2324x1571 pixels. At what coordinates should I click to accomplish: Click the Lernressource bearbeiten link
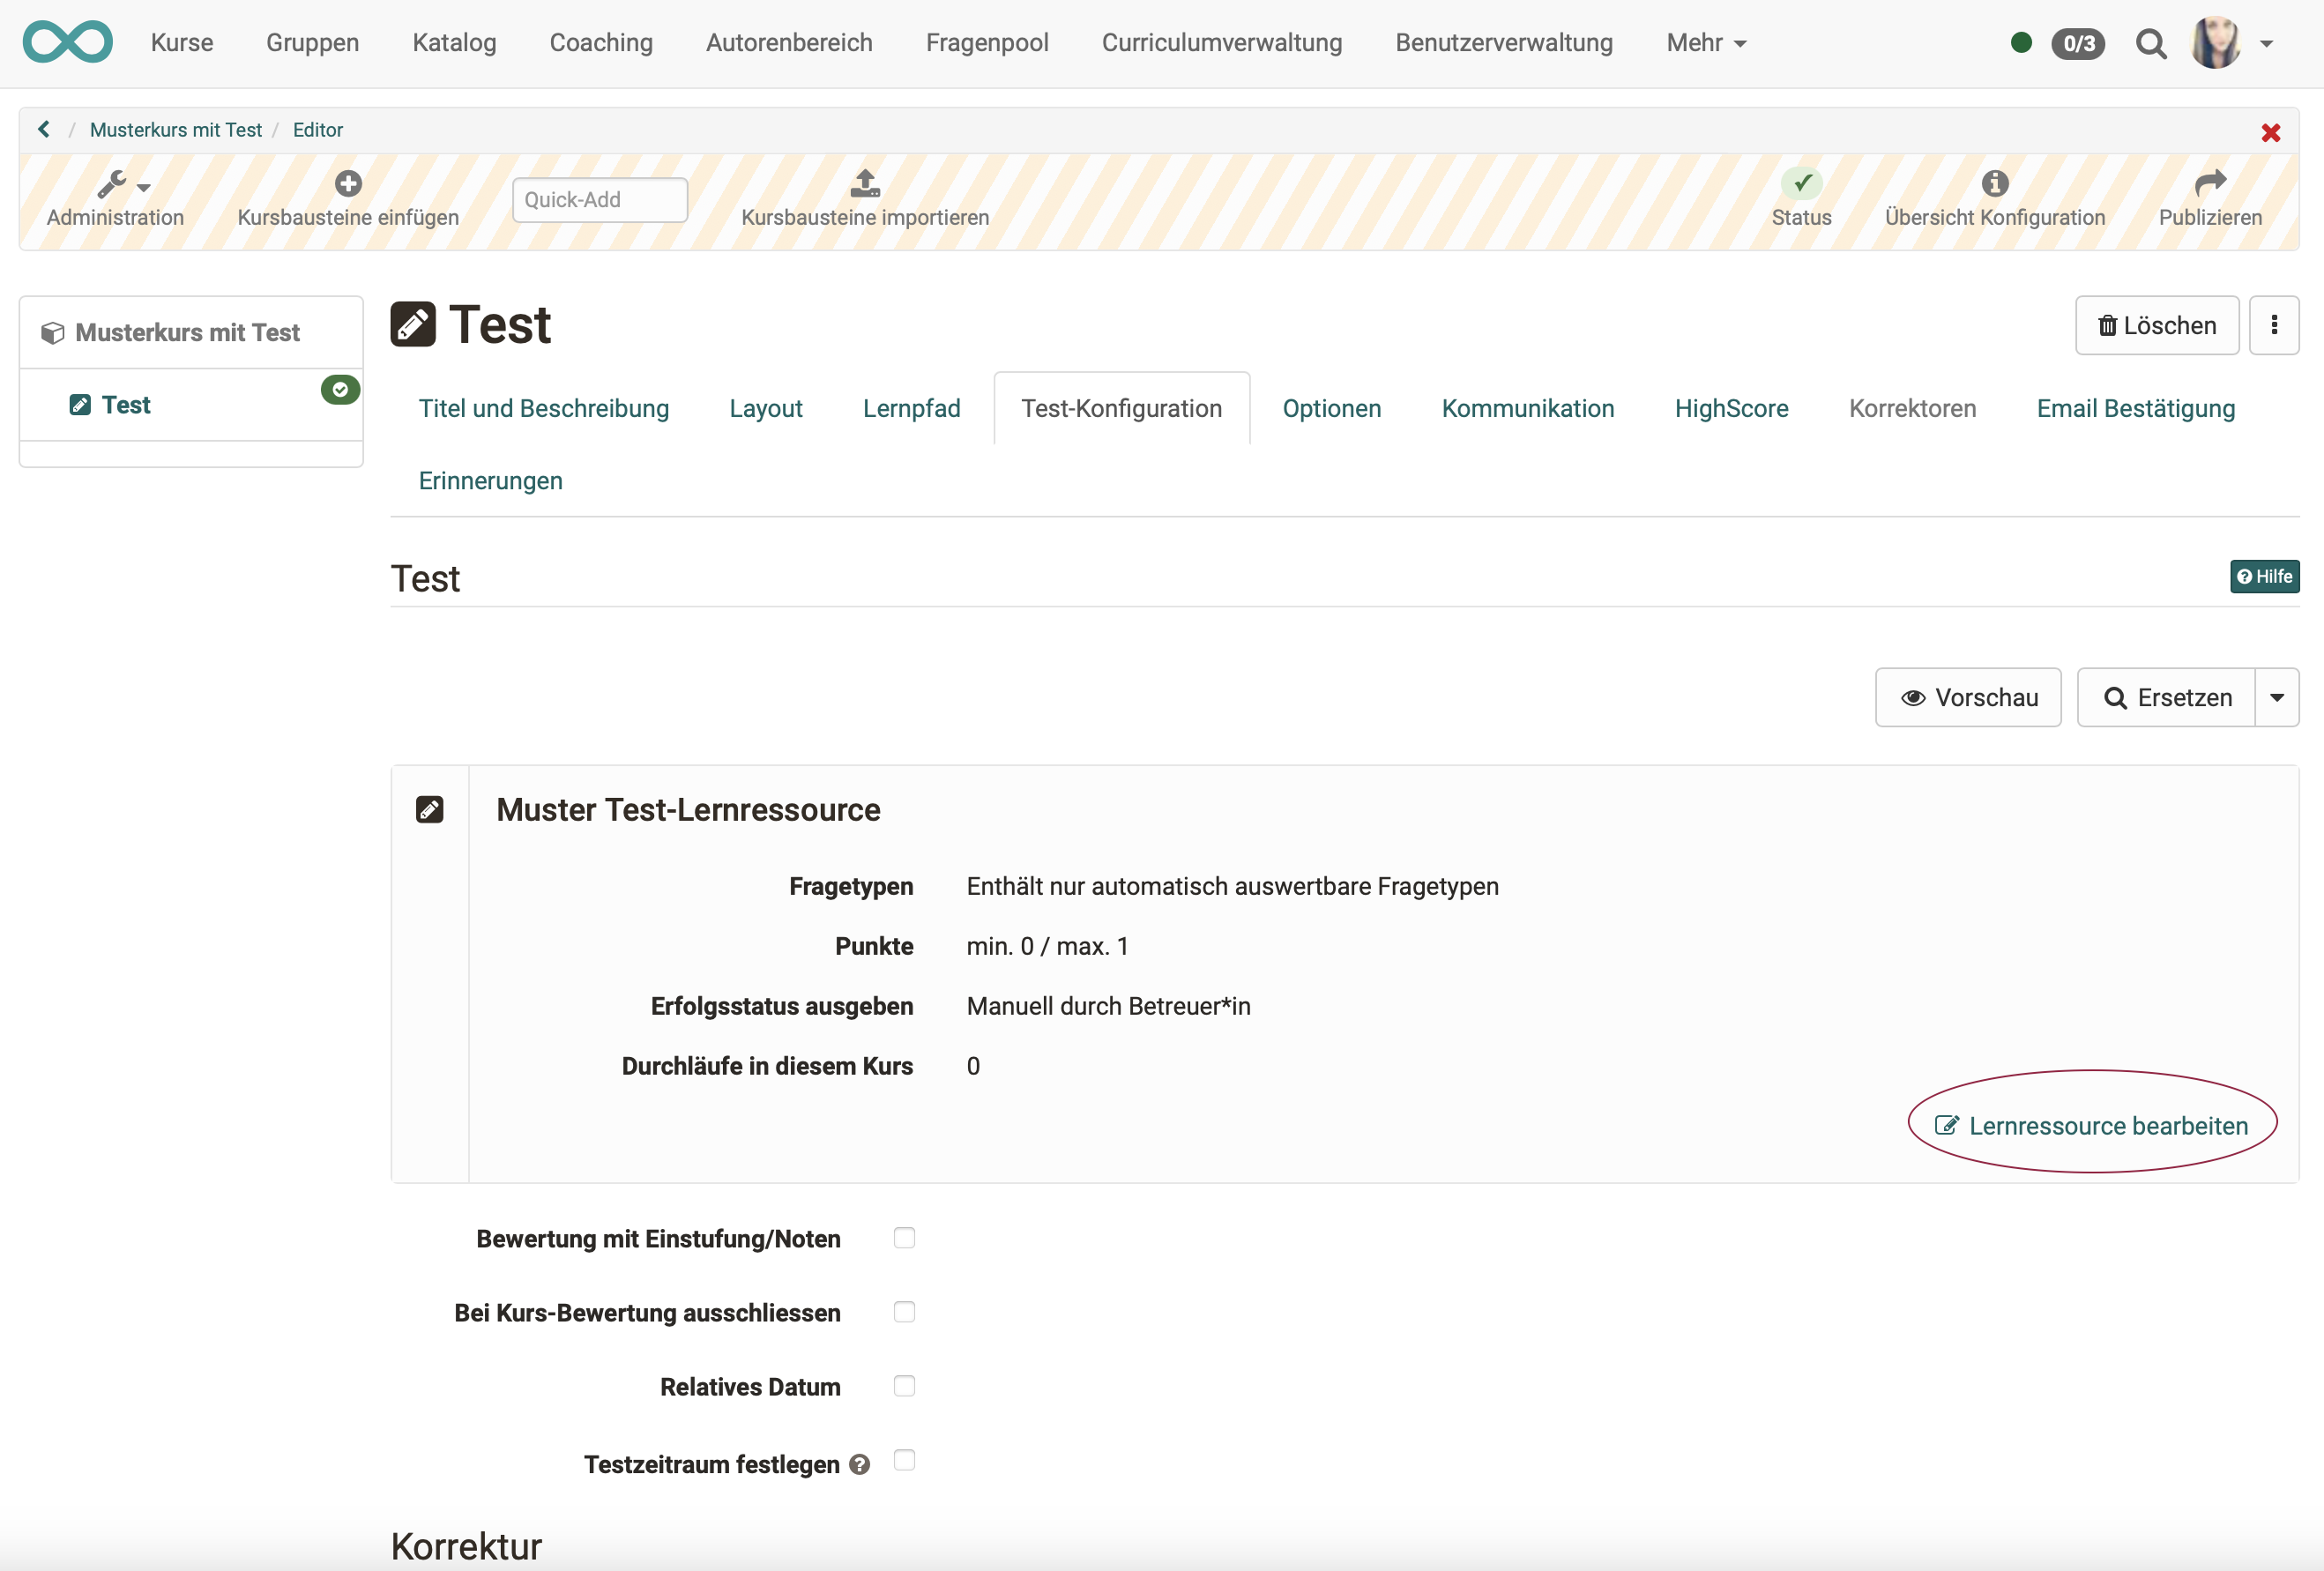coord(2093,1126)
